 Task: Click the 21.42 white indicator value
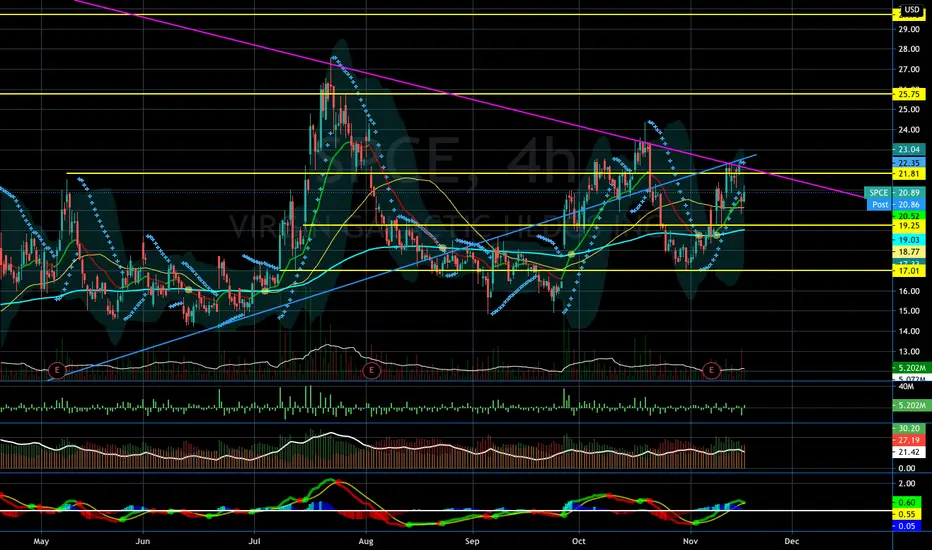click(909, 452)
